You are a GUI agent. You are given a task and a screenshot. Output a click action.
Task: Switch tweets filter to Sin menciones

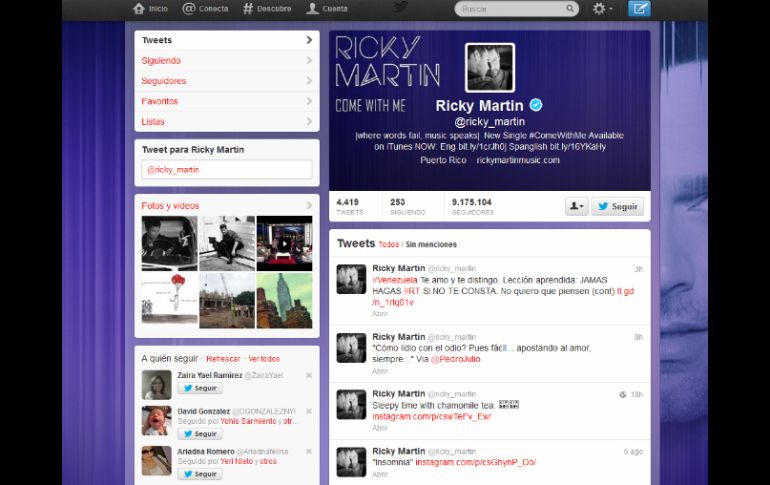click(x=430, y=245)
